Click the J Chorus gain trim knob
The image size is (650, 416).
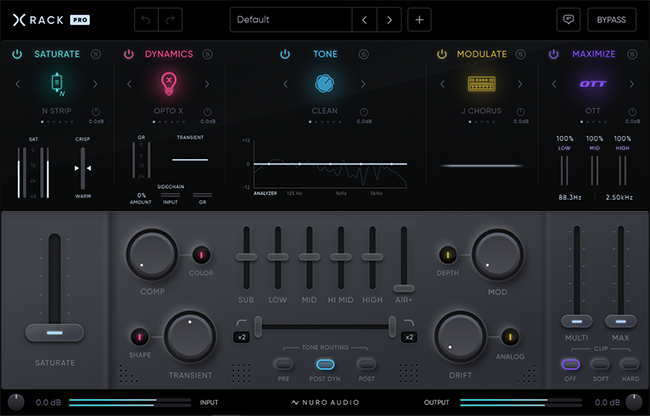coord(521,112)
